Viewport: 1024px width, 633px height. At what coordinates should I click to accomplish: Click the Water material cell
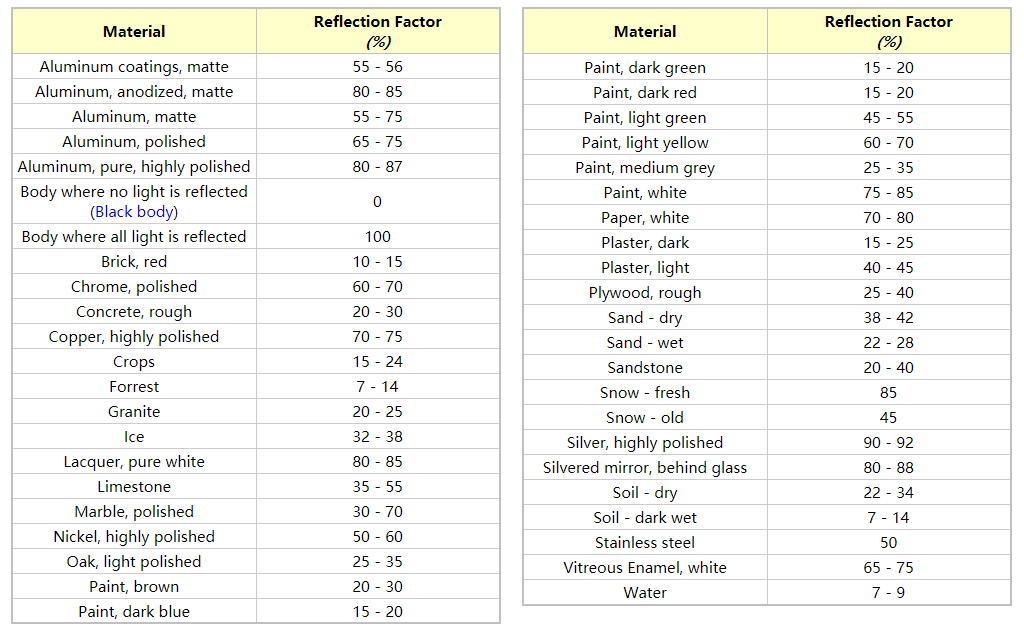point(645,593)
